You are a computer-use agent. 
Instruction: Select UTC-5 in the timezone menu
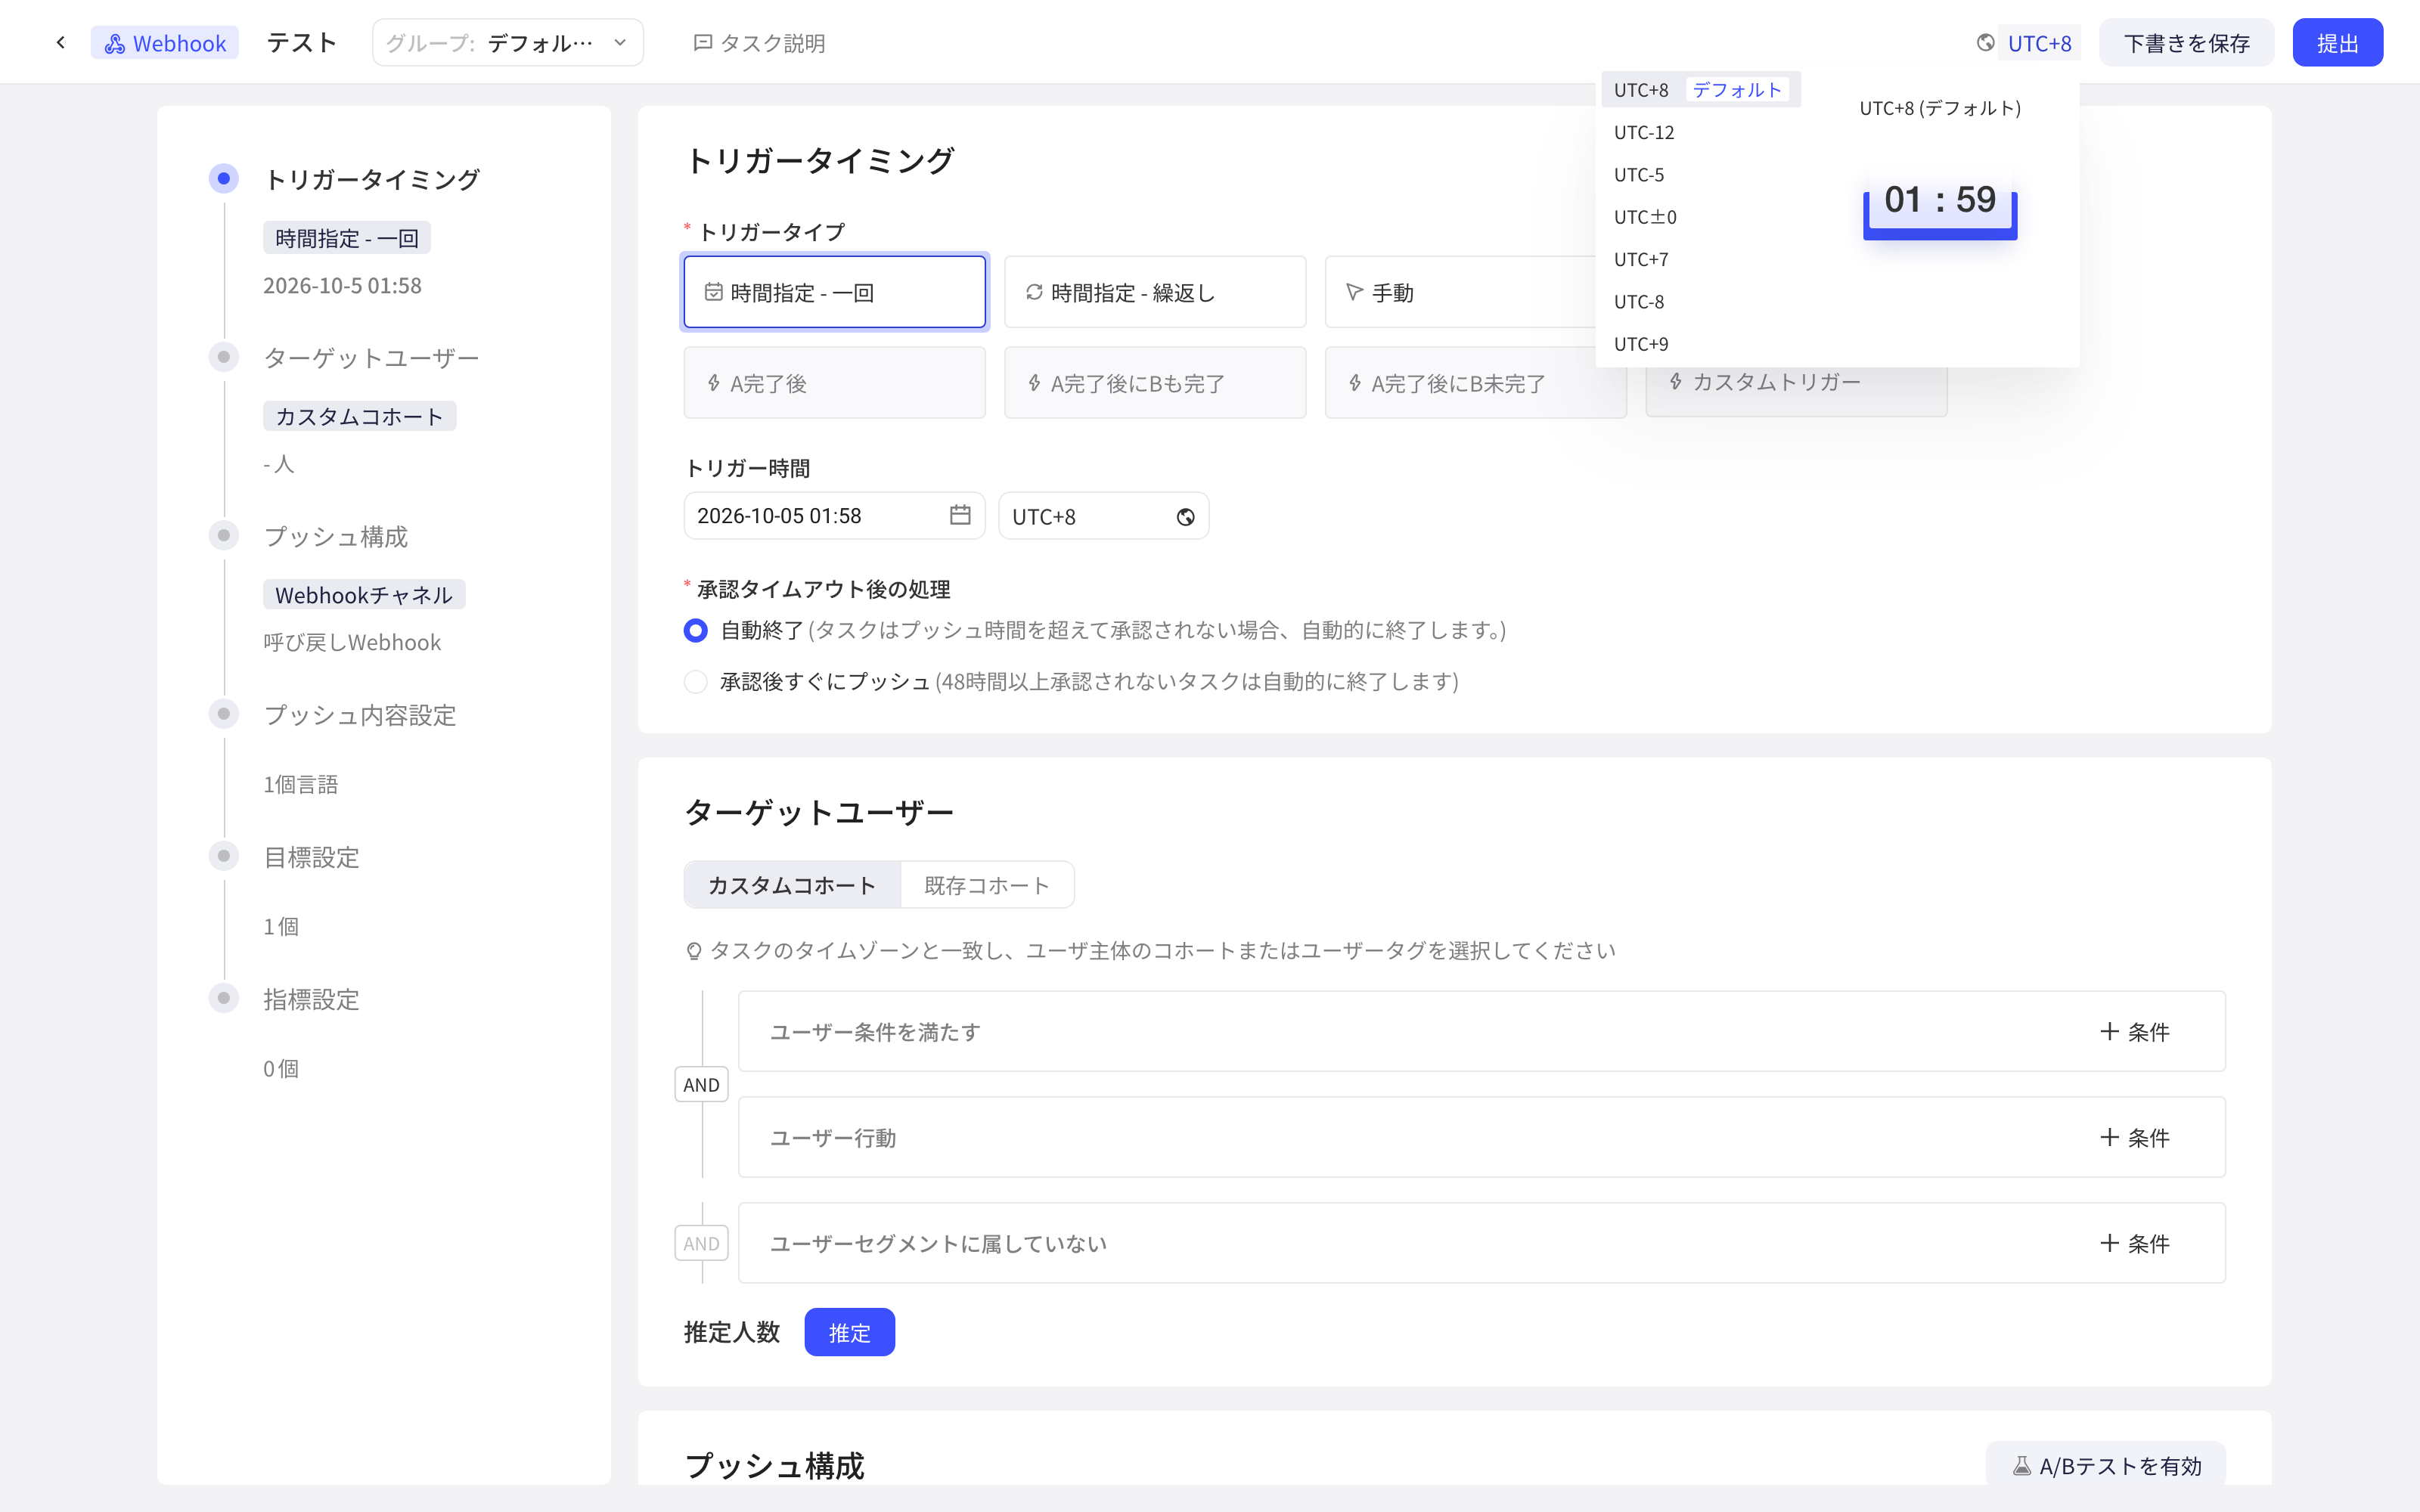(1701, 175)
